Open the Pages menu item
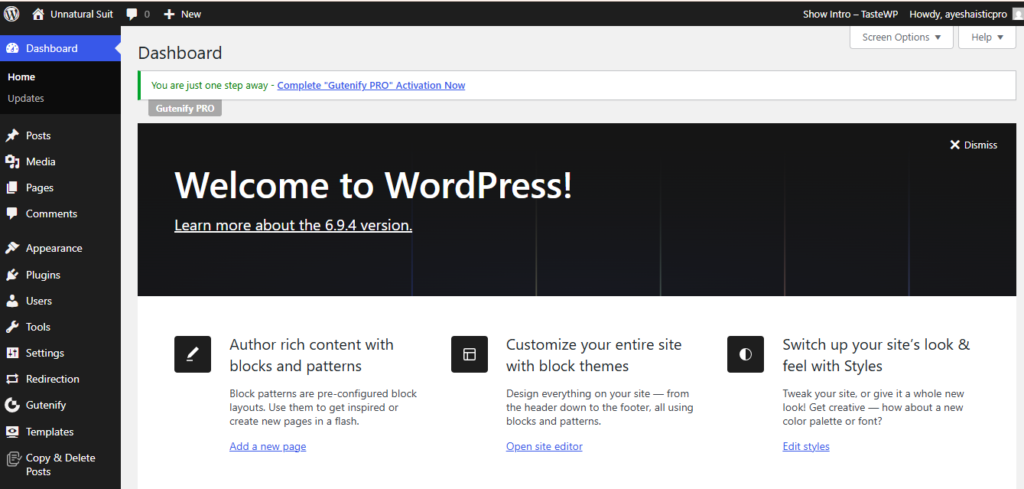The height and width of the screenshot is (489, 1024). (x=40, y=188)
